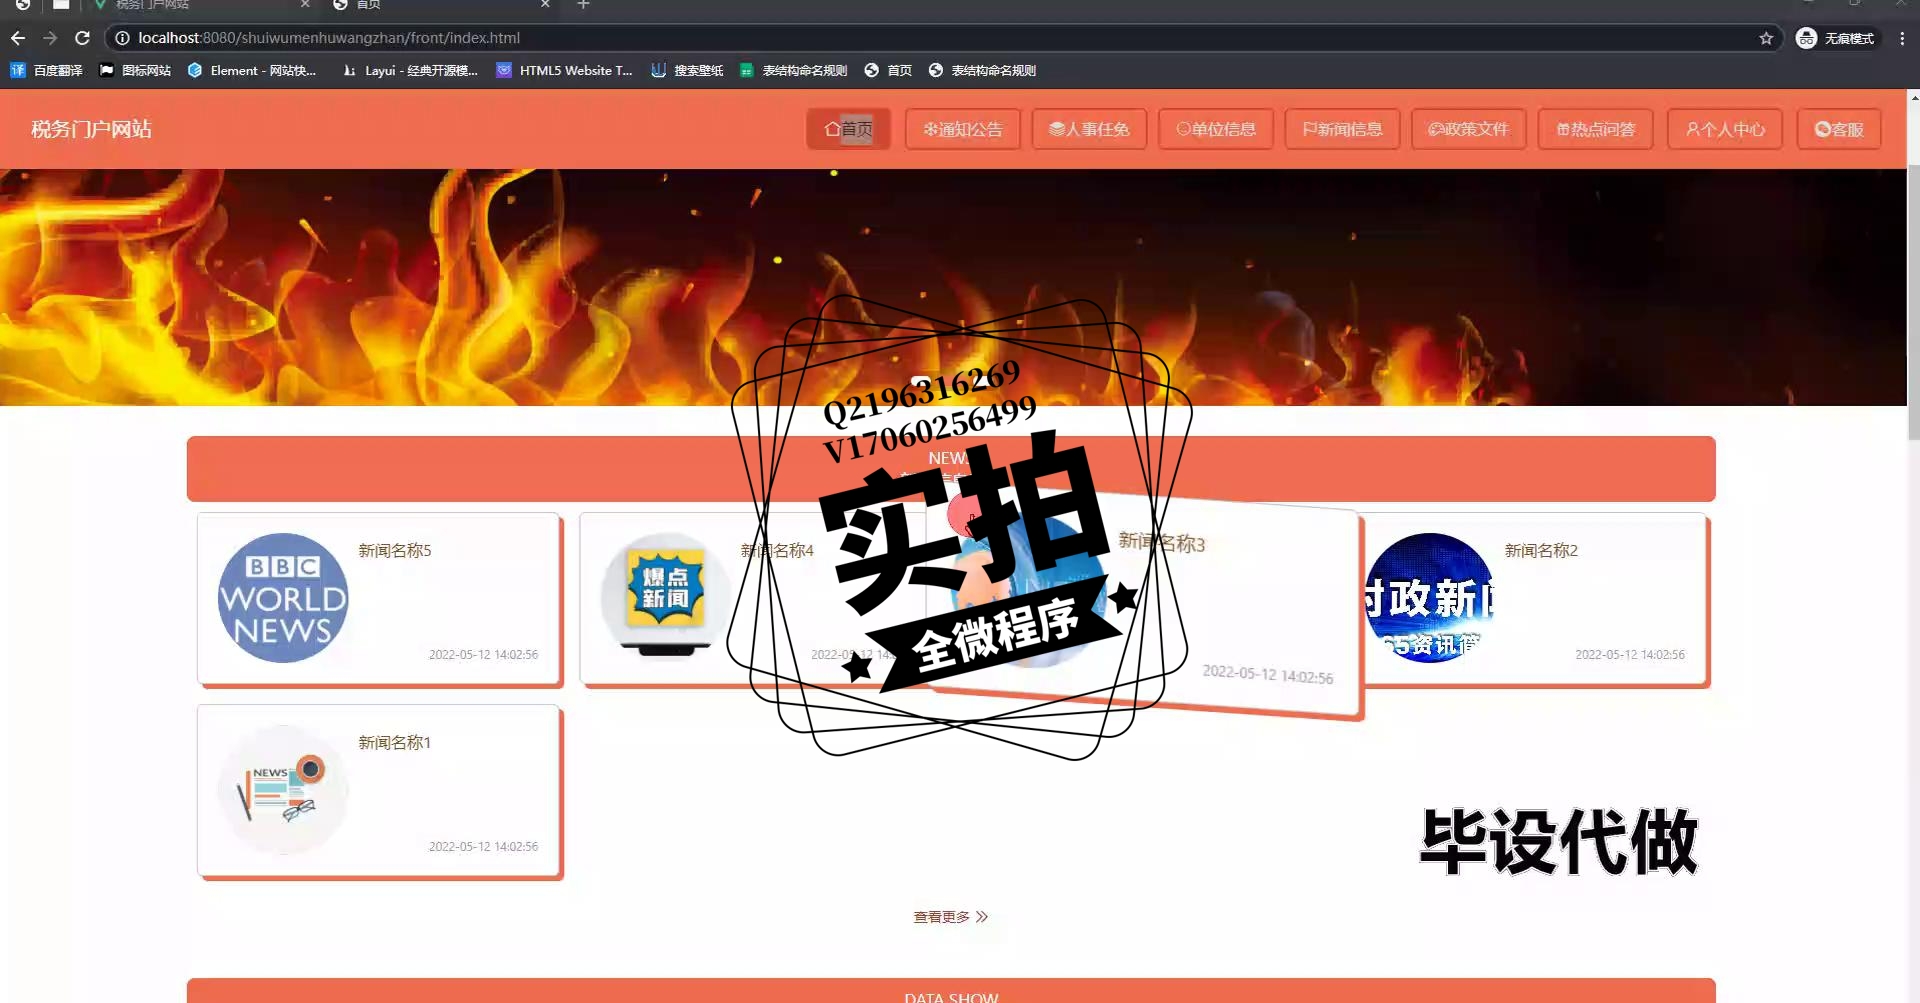Open the last 表结构命名规则 bookmark with globe icon
Image resolution: width=1920 pixels, height=1003 pixels.
coord(982,70)
